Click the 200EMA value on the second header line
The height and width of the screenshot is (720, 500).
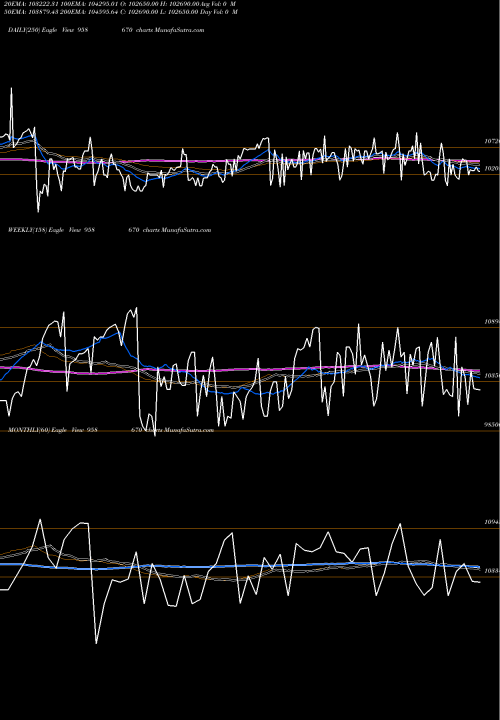89,12
